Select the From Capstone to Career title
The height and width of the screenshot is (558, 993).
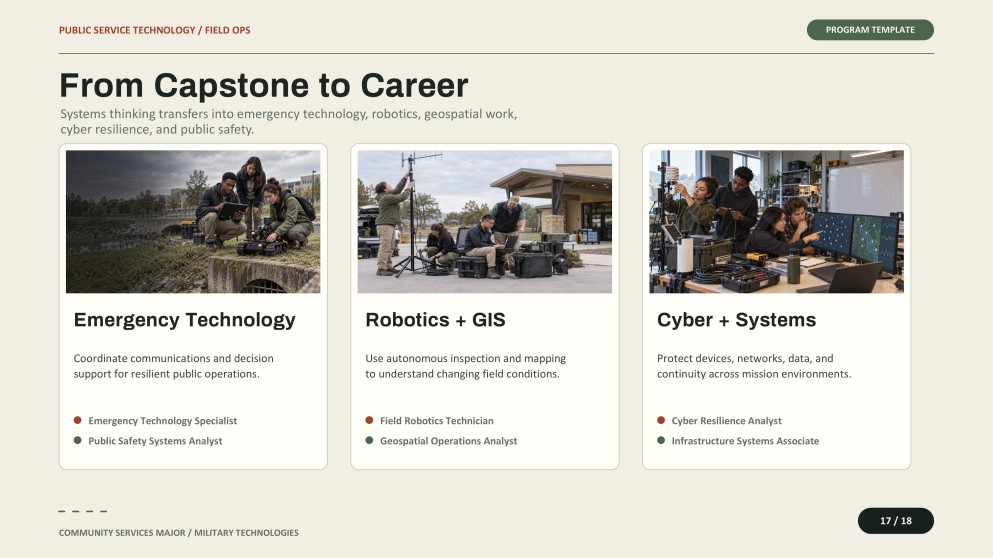tap(263, 86)
